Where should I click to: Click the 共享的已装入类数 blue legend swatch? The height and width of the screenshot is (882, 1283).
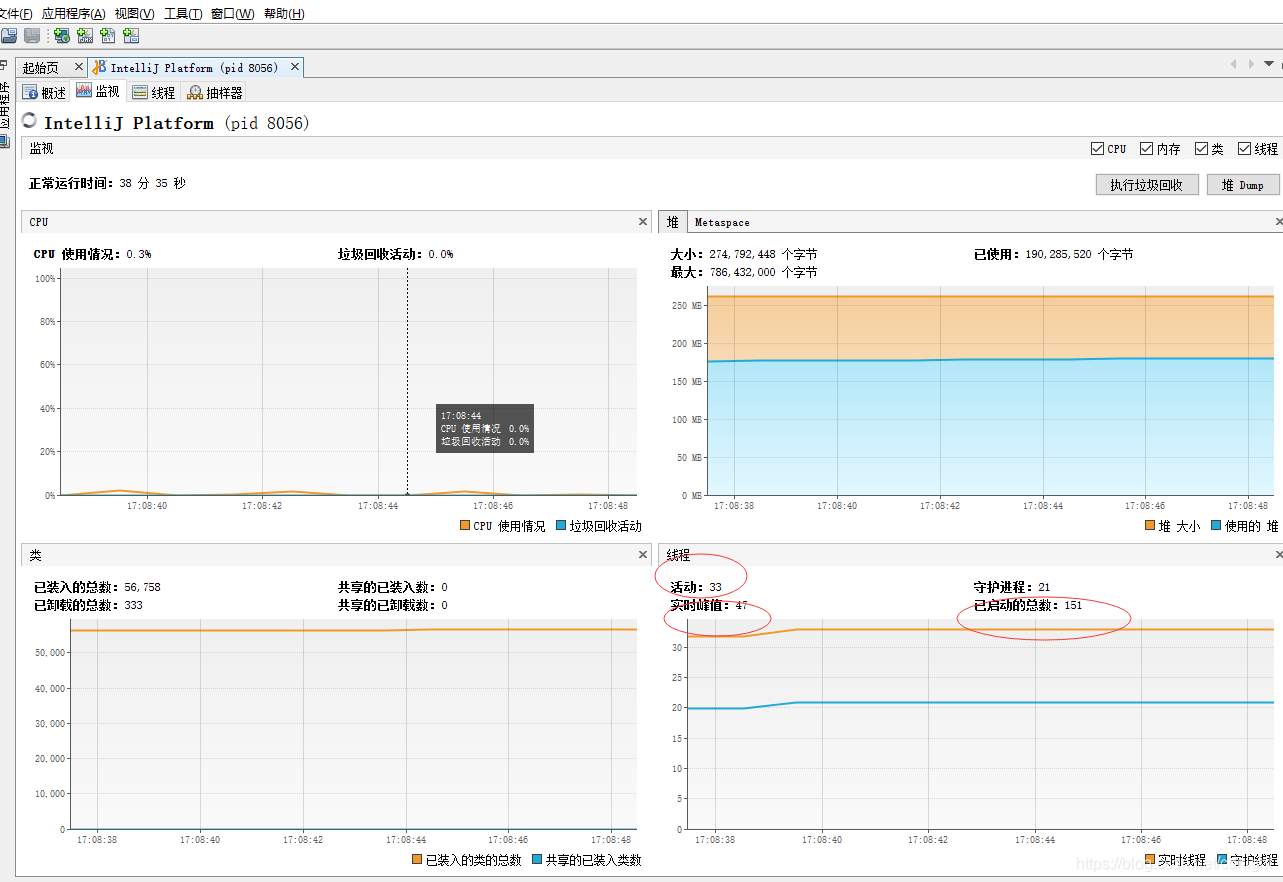537,859
